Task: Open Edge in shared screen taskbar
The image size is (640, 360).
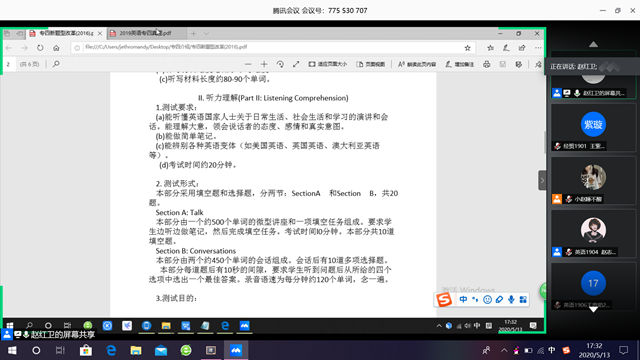Action: [225, 326]
